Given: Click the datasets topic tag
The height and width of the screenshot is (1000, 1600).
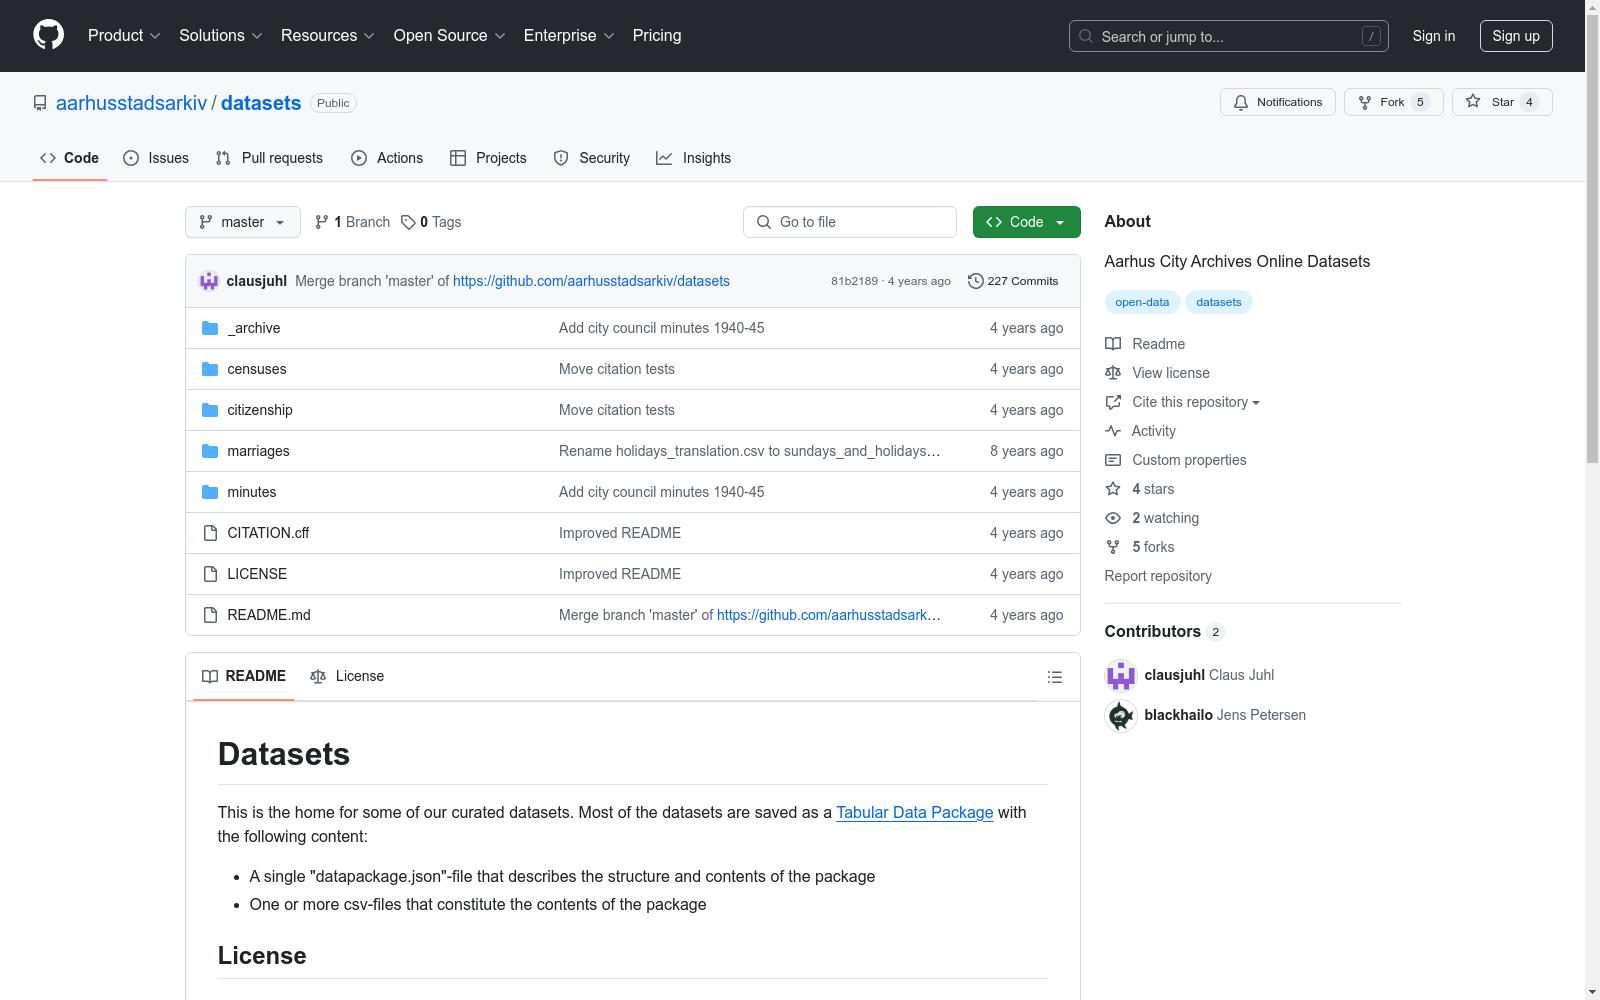Looking at the screenshot, I should click(1219, 302).
